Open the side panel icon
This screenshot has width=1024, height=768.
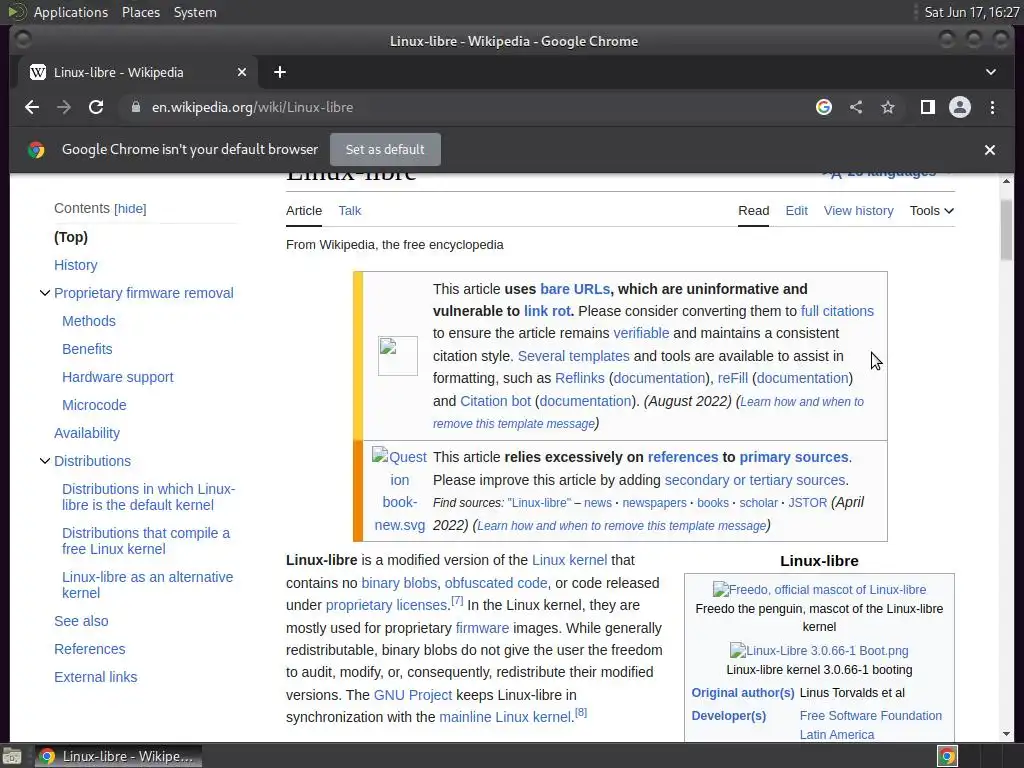927,107
